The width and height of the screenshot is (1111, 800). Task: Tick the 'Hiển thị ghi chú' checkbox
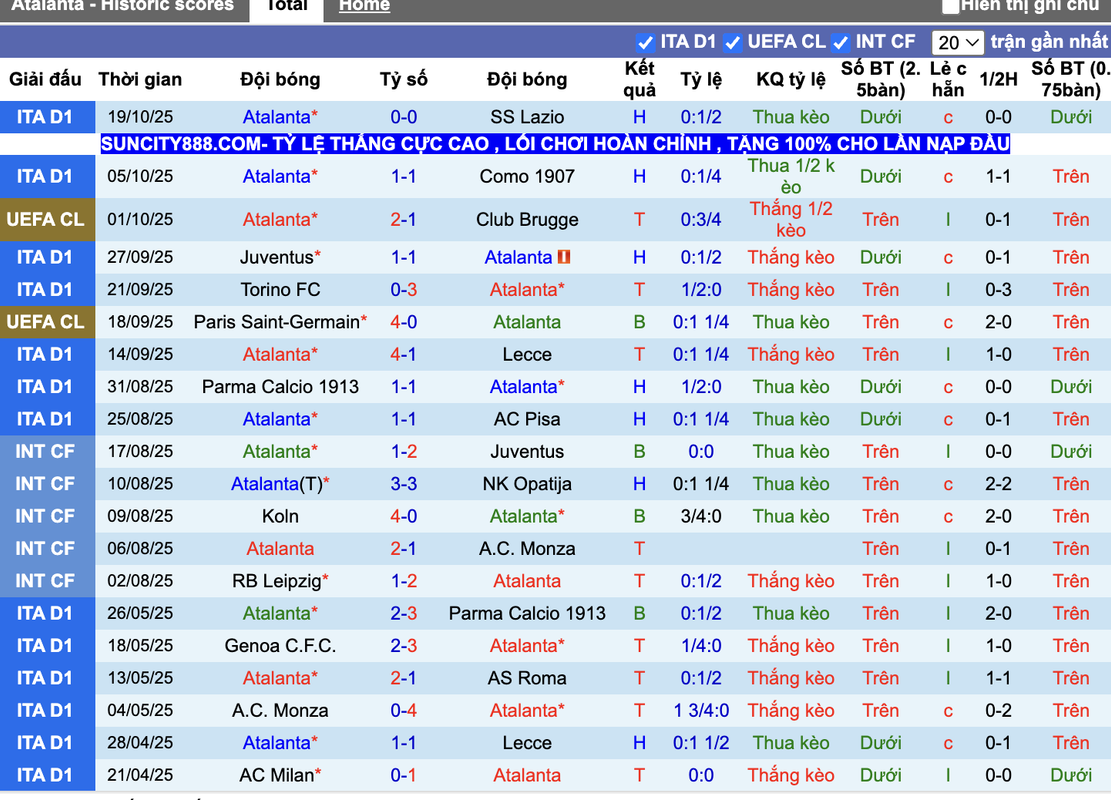tap(951, 6)
